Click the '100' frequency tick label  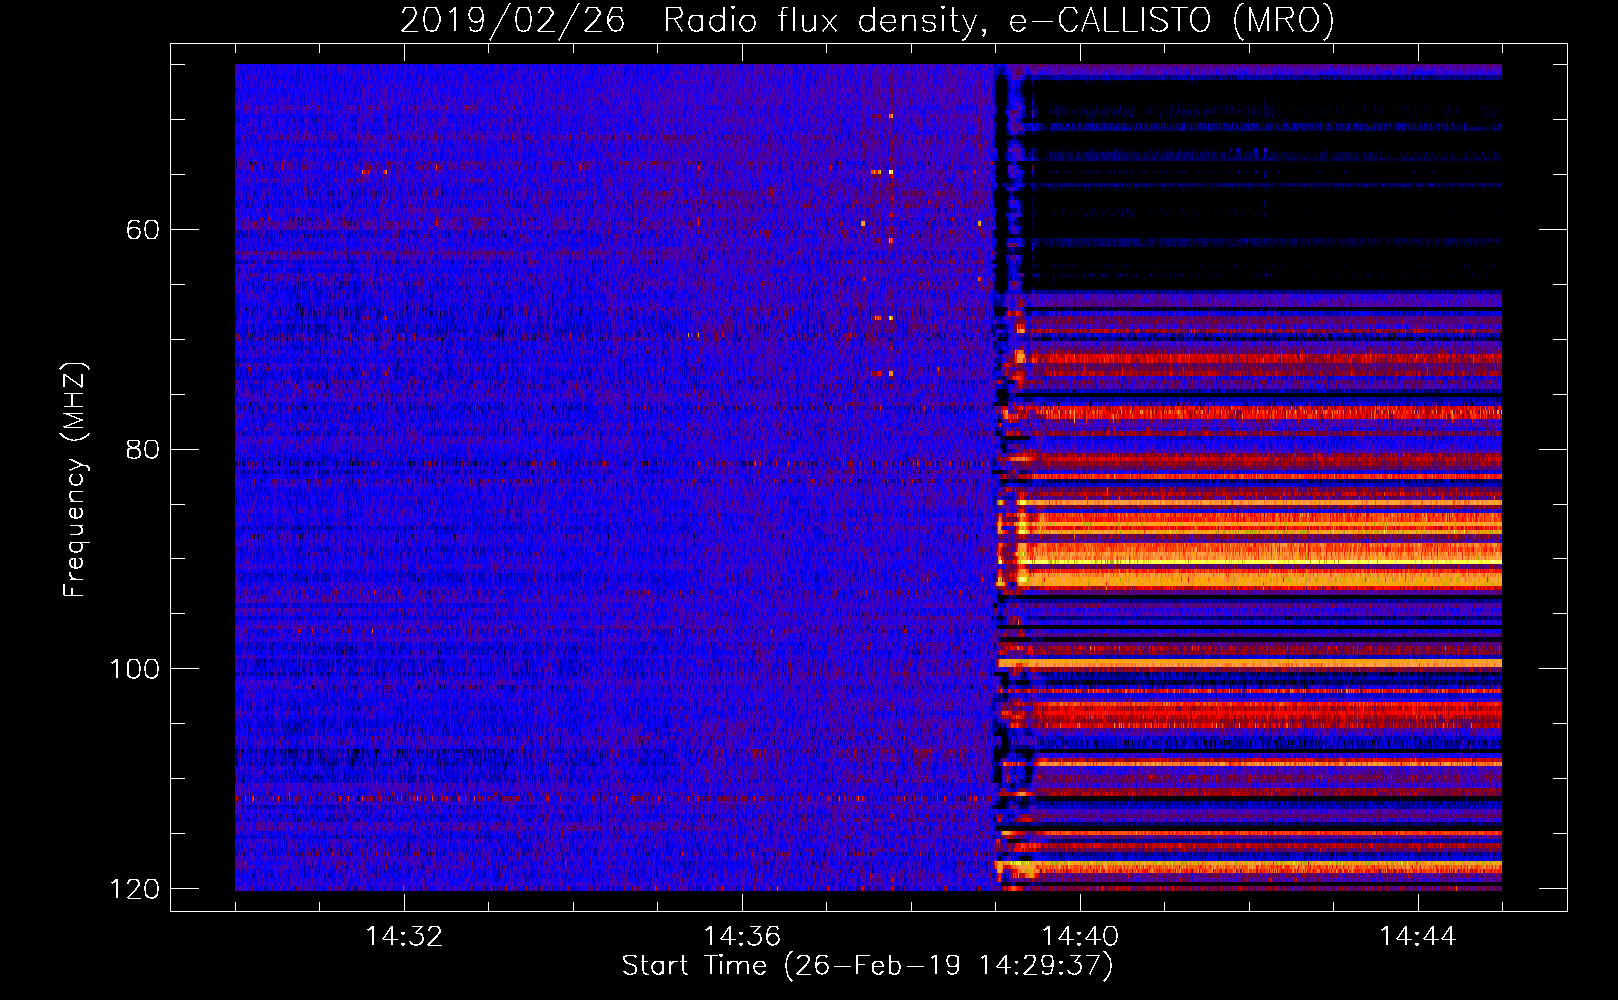(134, 669)
